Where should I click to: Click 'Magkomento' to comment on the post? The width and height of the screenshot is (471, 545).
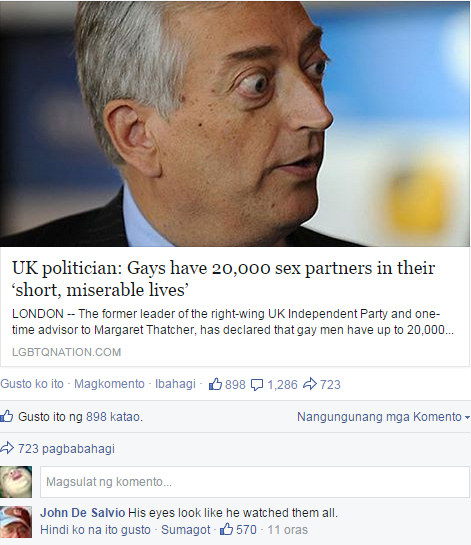[109, 384]
